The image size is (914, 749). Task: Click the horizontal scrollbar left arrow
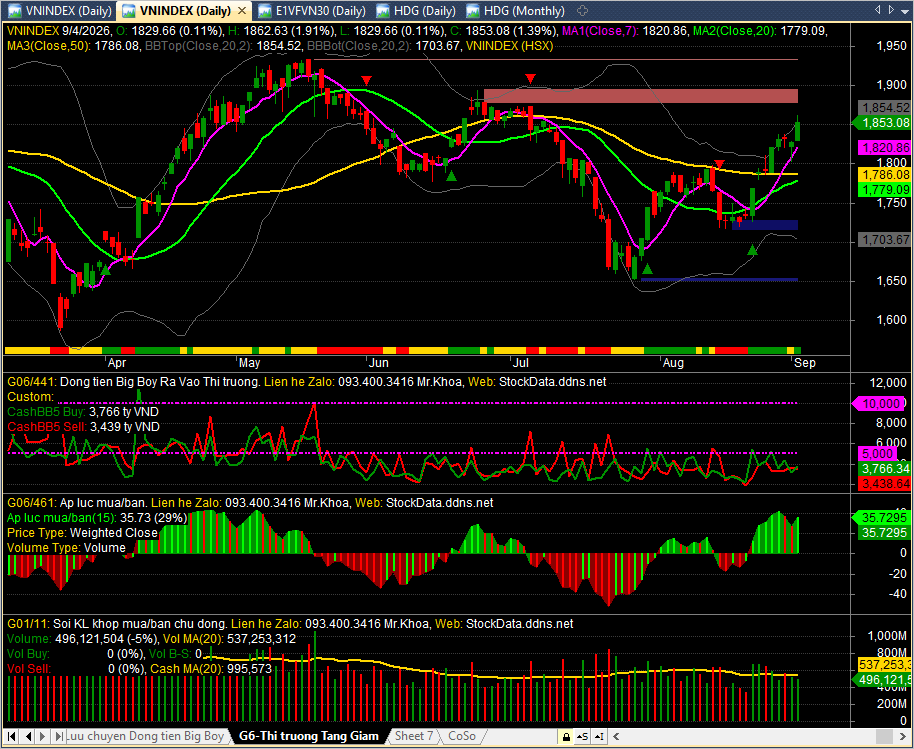tap(615, 737)
